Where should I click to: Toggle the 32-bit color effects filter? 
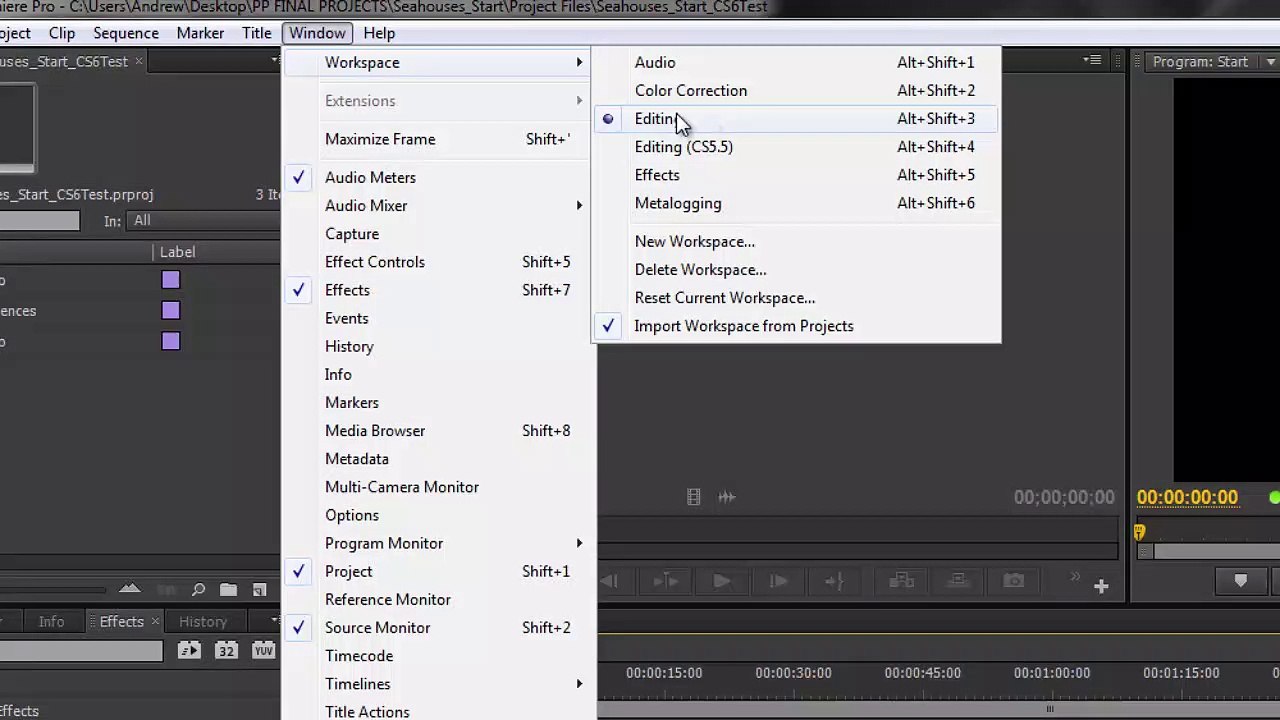(x=226, y=651)
